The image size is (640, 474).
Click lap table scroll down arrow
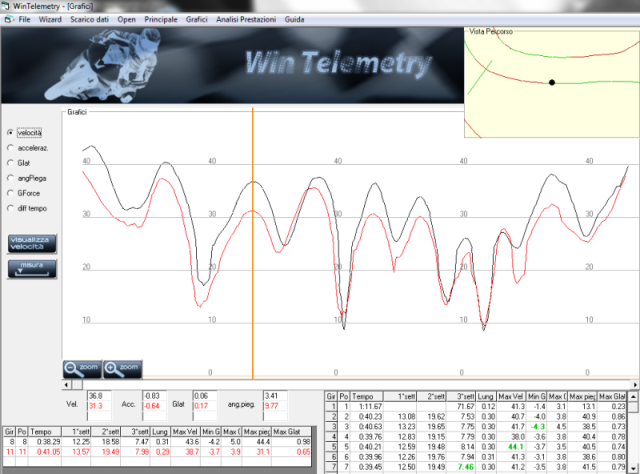click(x=633, y=469)
